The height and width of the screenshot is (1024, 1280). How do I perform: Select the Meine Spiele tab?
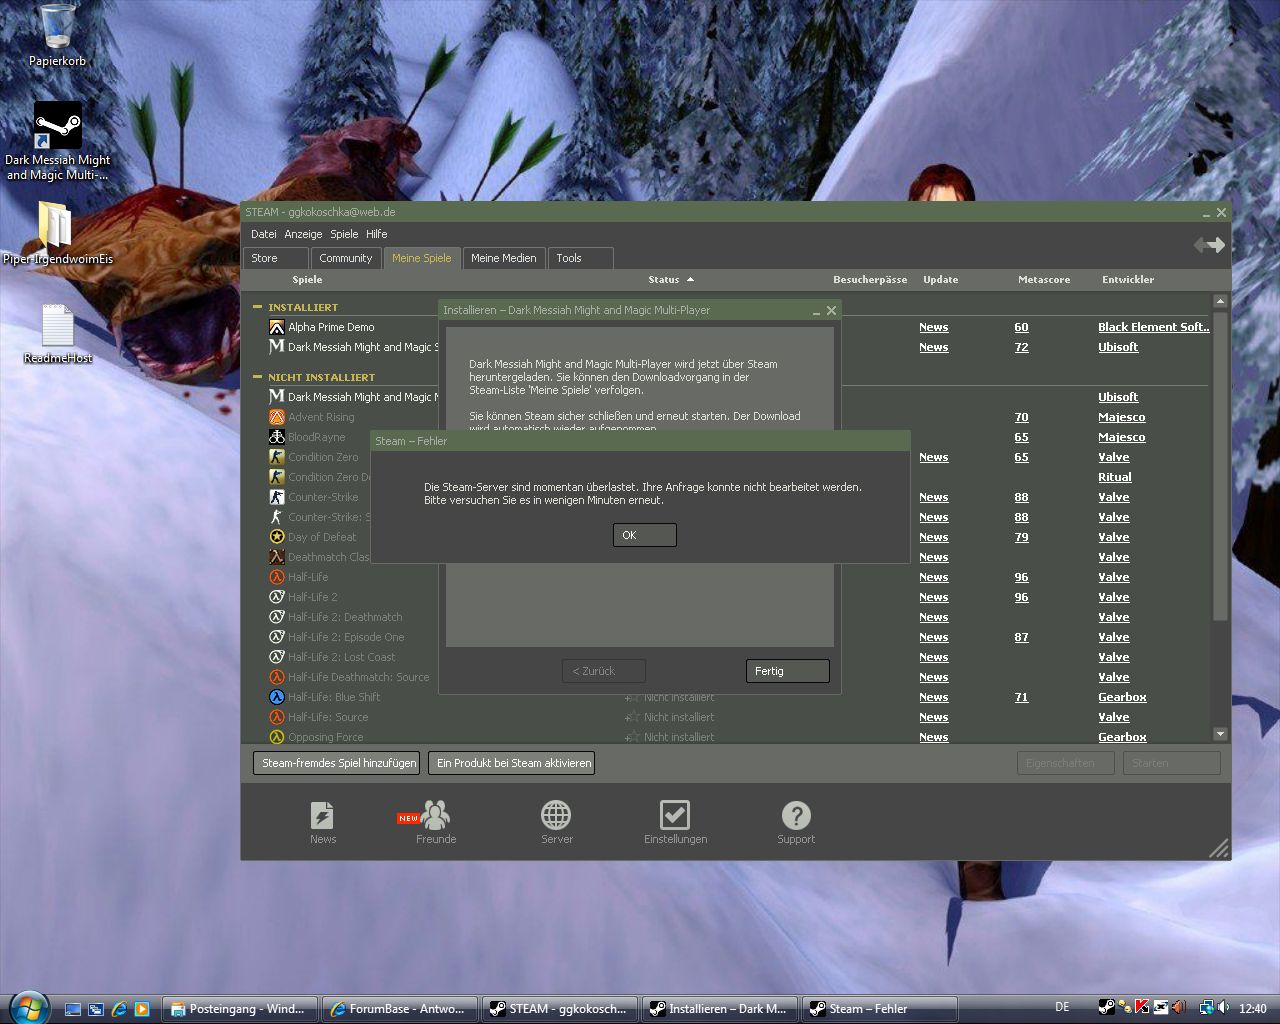coord(422,258)
